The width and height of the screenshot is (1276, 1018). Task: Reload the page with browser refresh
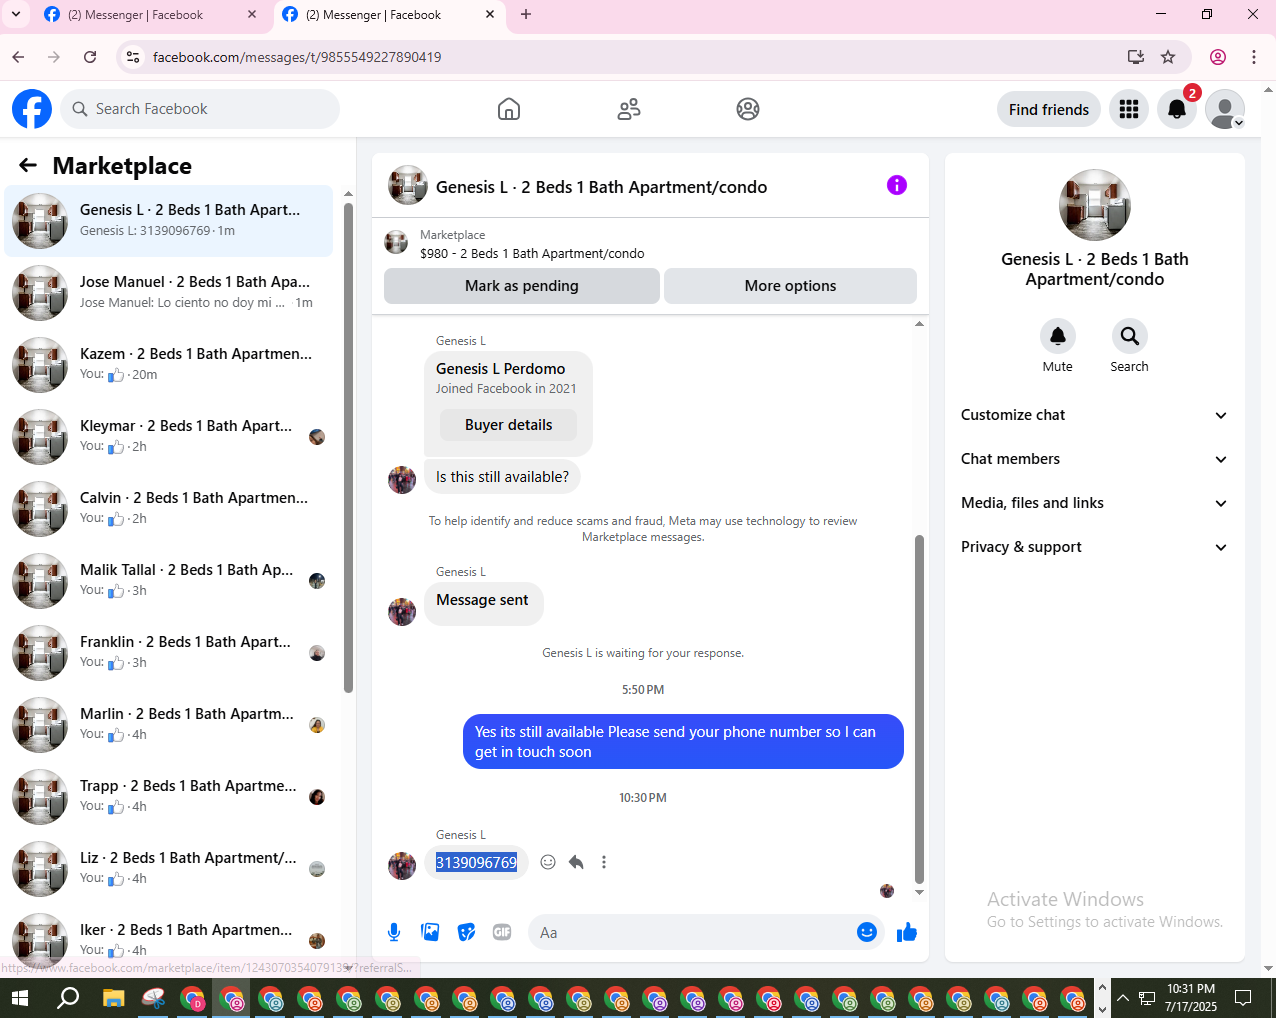tap(90, 57)
